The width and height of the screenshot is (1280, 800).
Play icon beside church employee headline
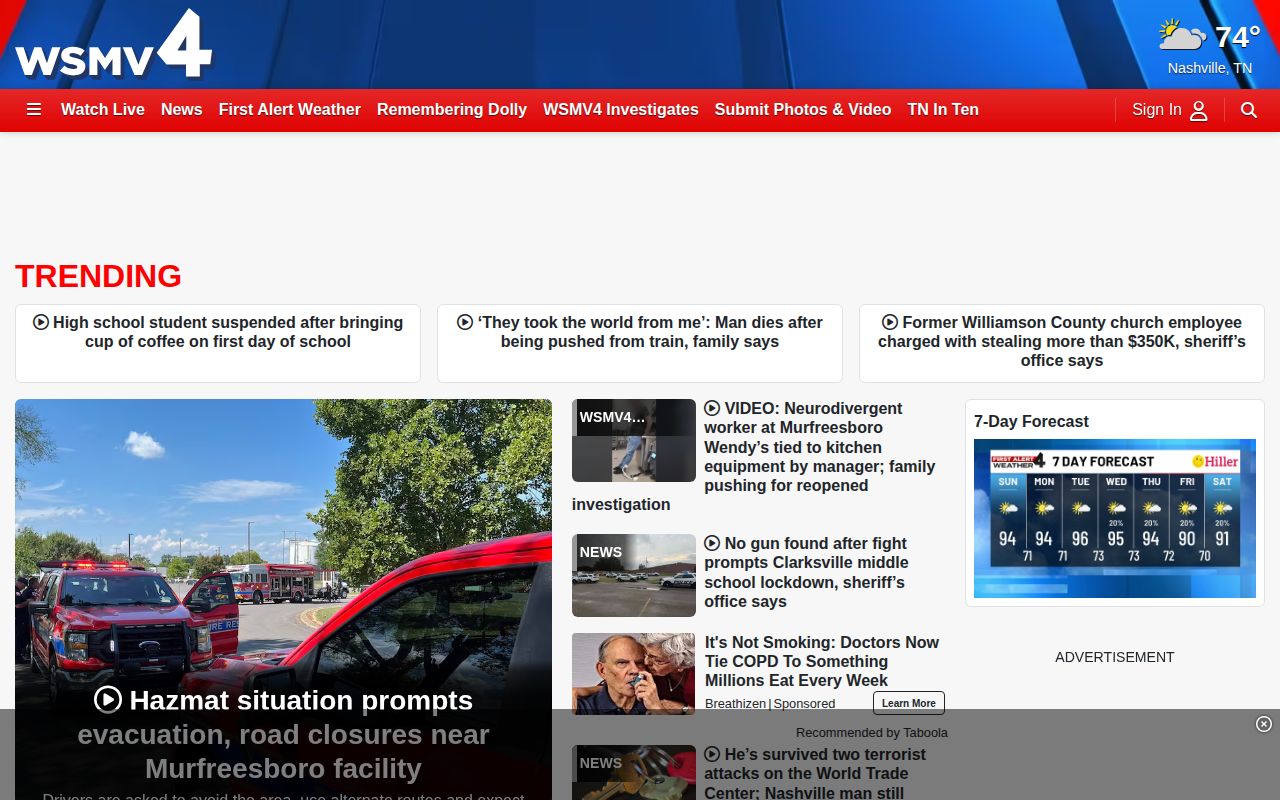890,322
